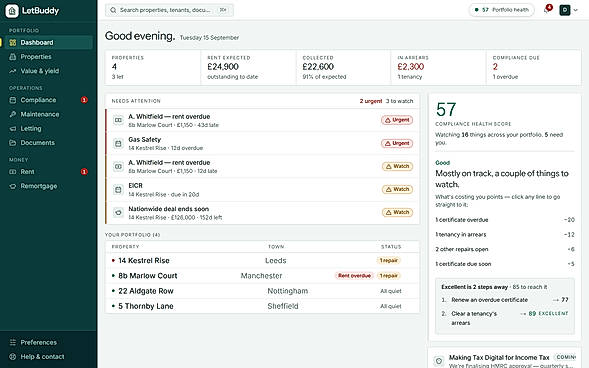Screen dimensions: 589x368
Task: Focus the search properties input field
Action: 169,10
